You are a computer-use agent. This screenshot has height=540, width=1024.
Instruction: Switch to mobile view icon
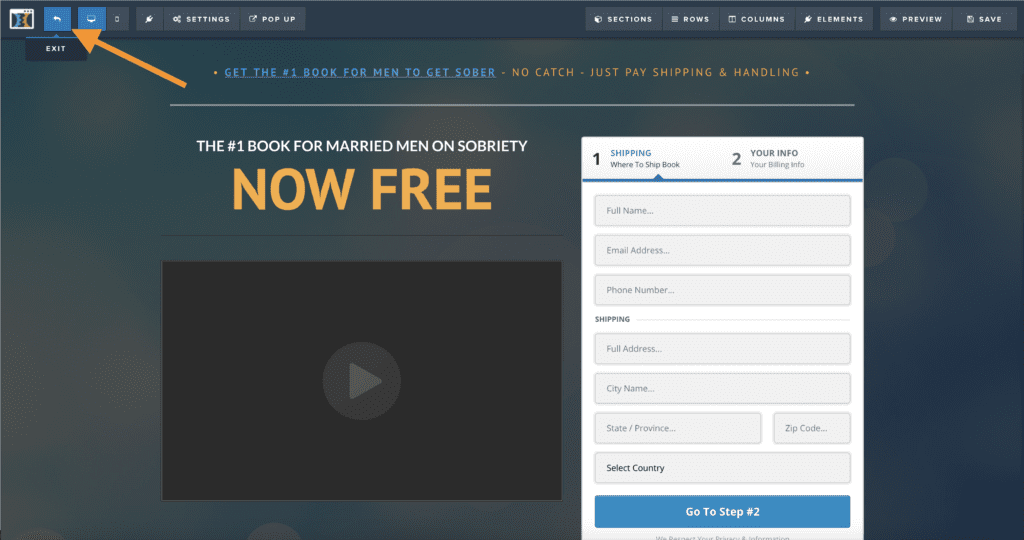click(117, 19)
